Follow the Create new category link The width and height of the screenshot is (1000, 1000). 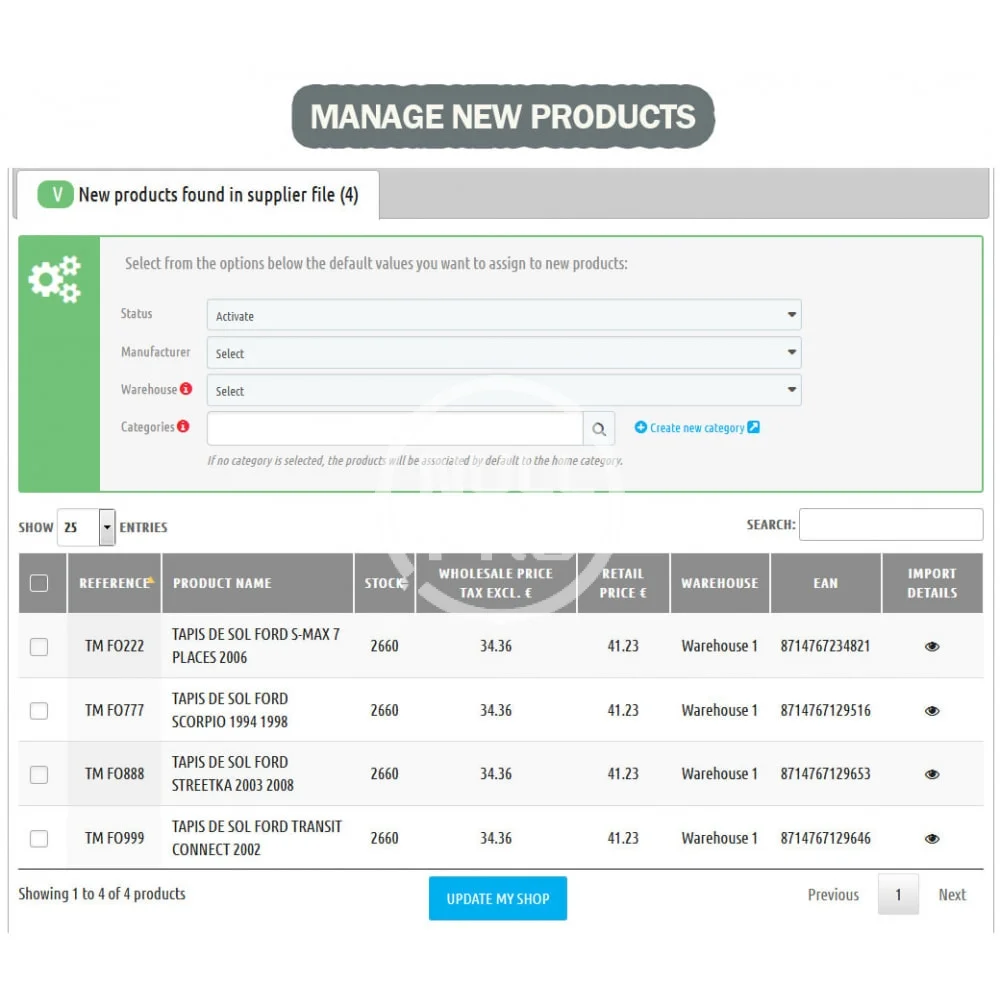(697, 428)
